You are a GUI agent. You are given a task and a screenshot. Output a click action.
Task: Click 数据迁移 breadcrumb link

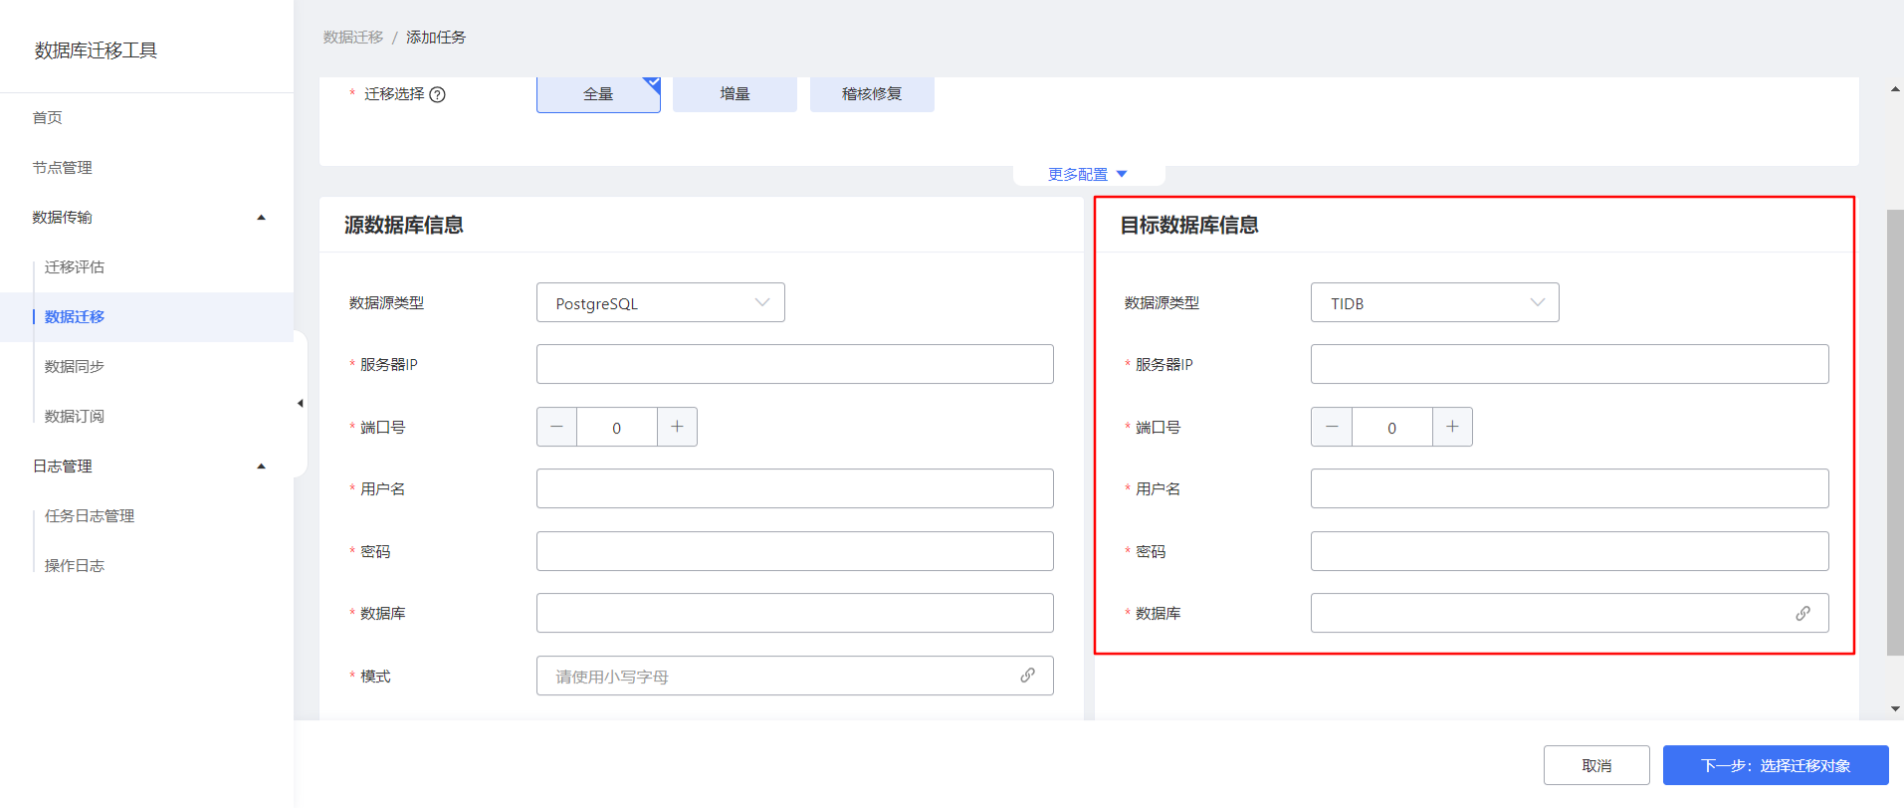(353, 37)
